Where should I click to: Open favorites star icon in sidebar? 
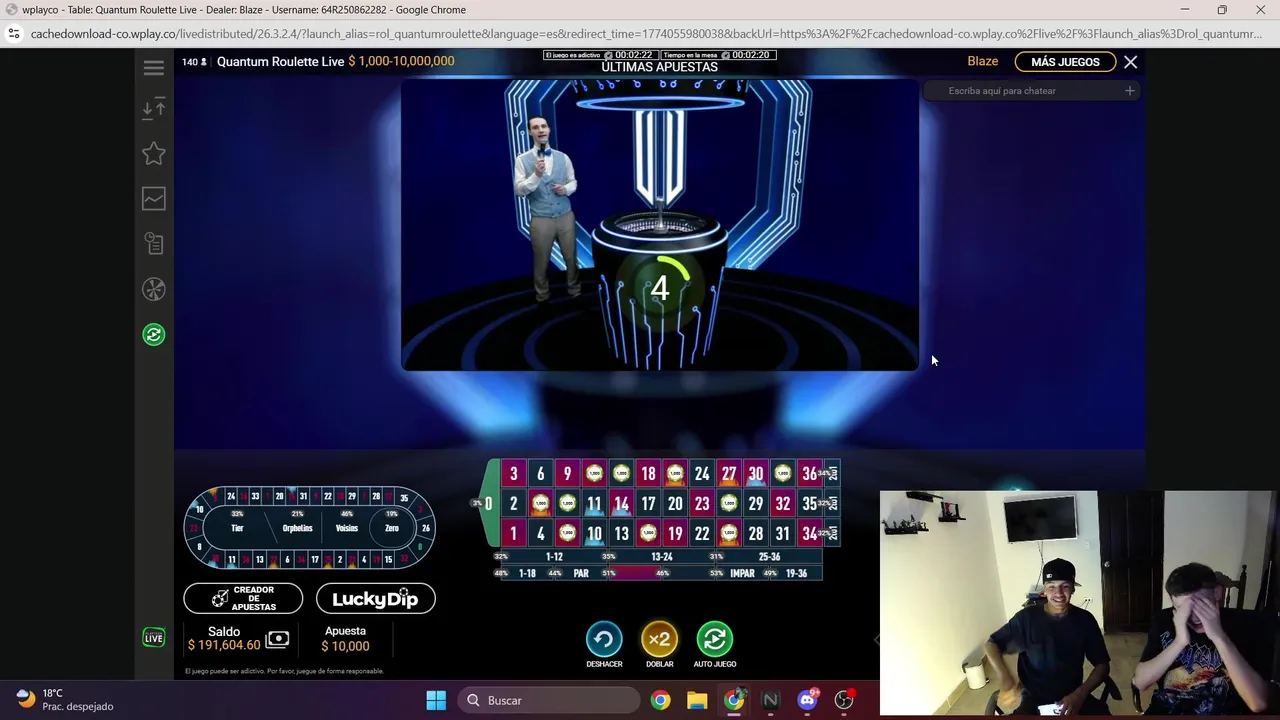tap(153, 153)
